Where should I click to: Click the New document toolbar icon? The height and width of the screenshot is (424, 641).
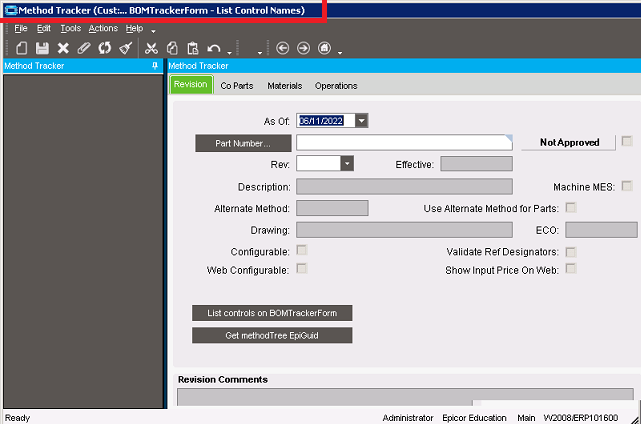click(22, 48)
